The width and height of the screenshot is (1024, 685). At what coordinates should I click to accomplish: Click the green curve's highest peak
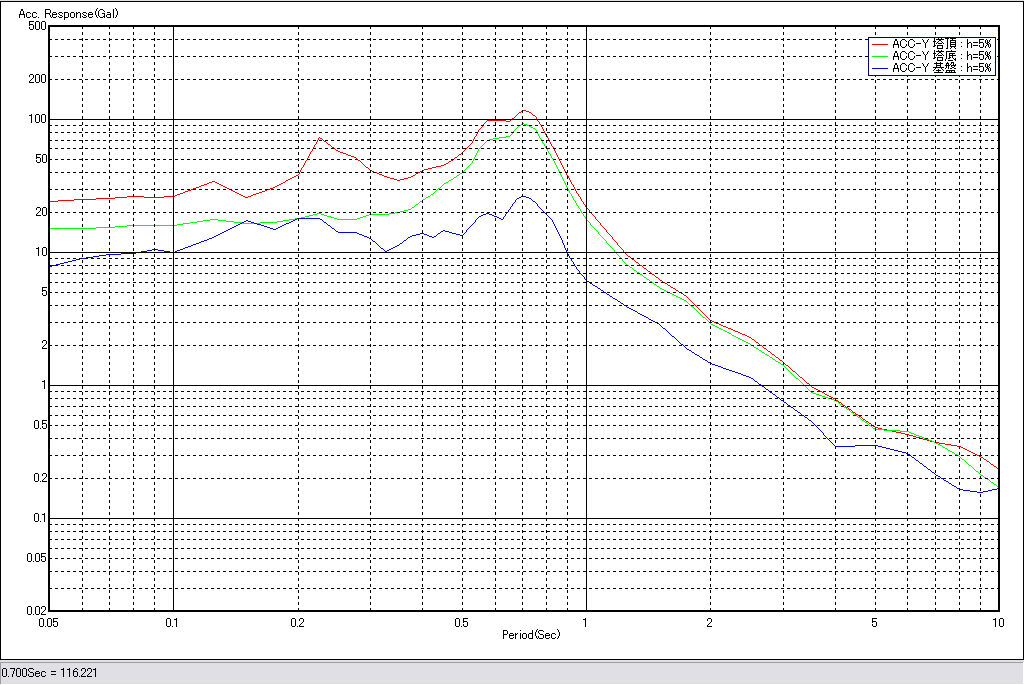(525, 124)
